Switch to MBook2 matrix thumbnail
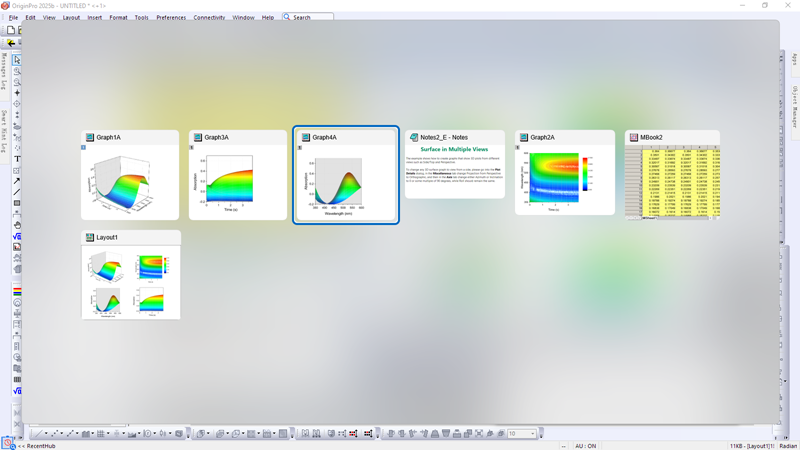 (x=672, y=175)
